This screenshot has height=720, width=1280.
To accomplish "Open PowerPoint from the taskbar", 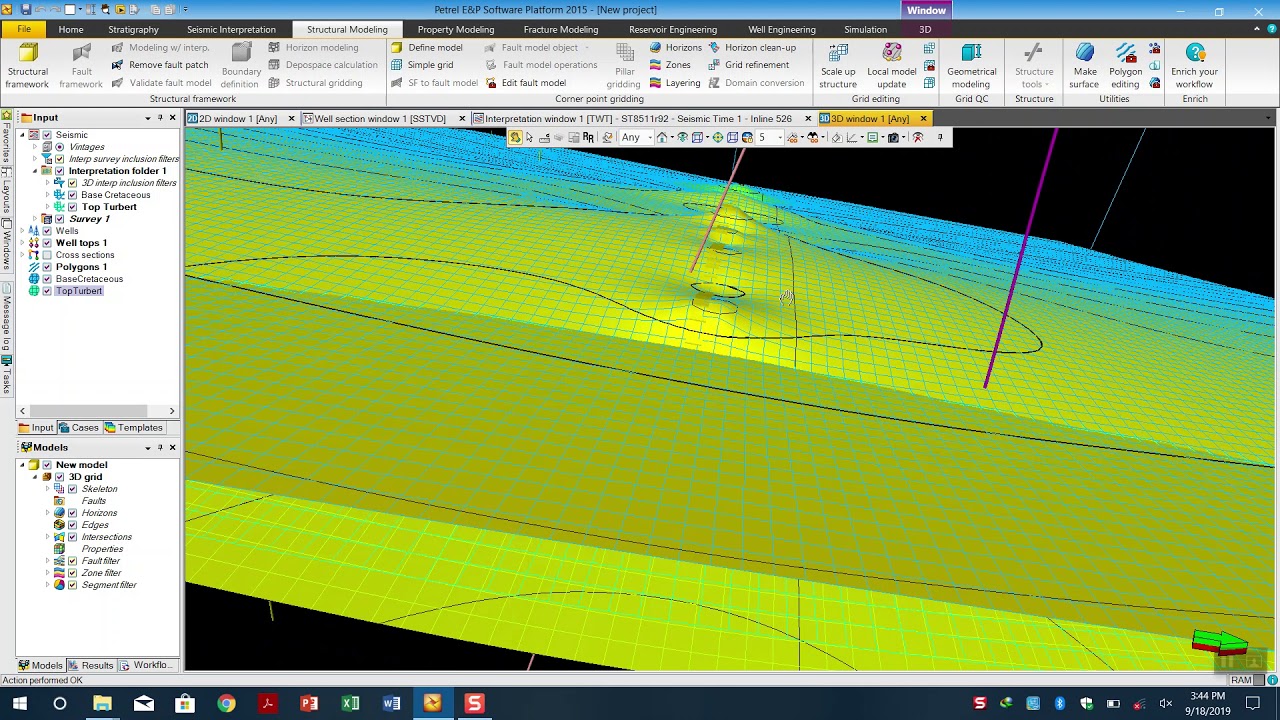I will click(309, 703).
